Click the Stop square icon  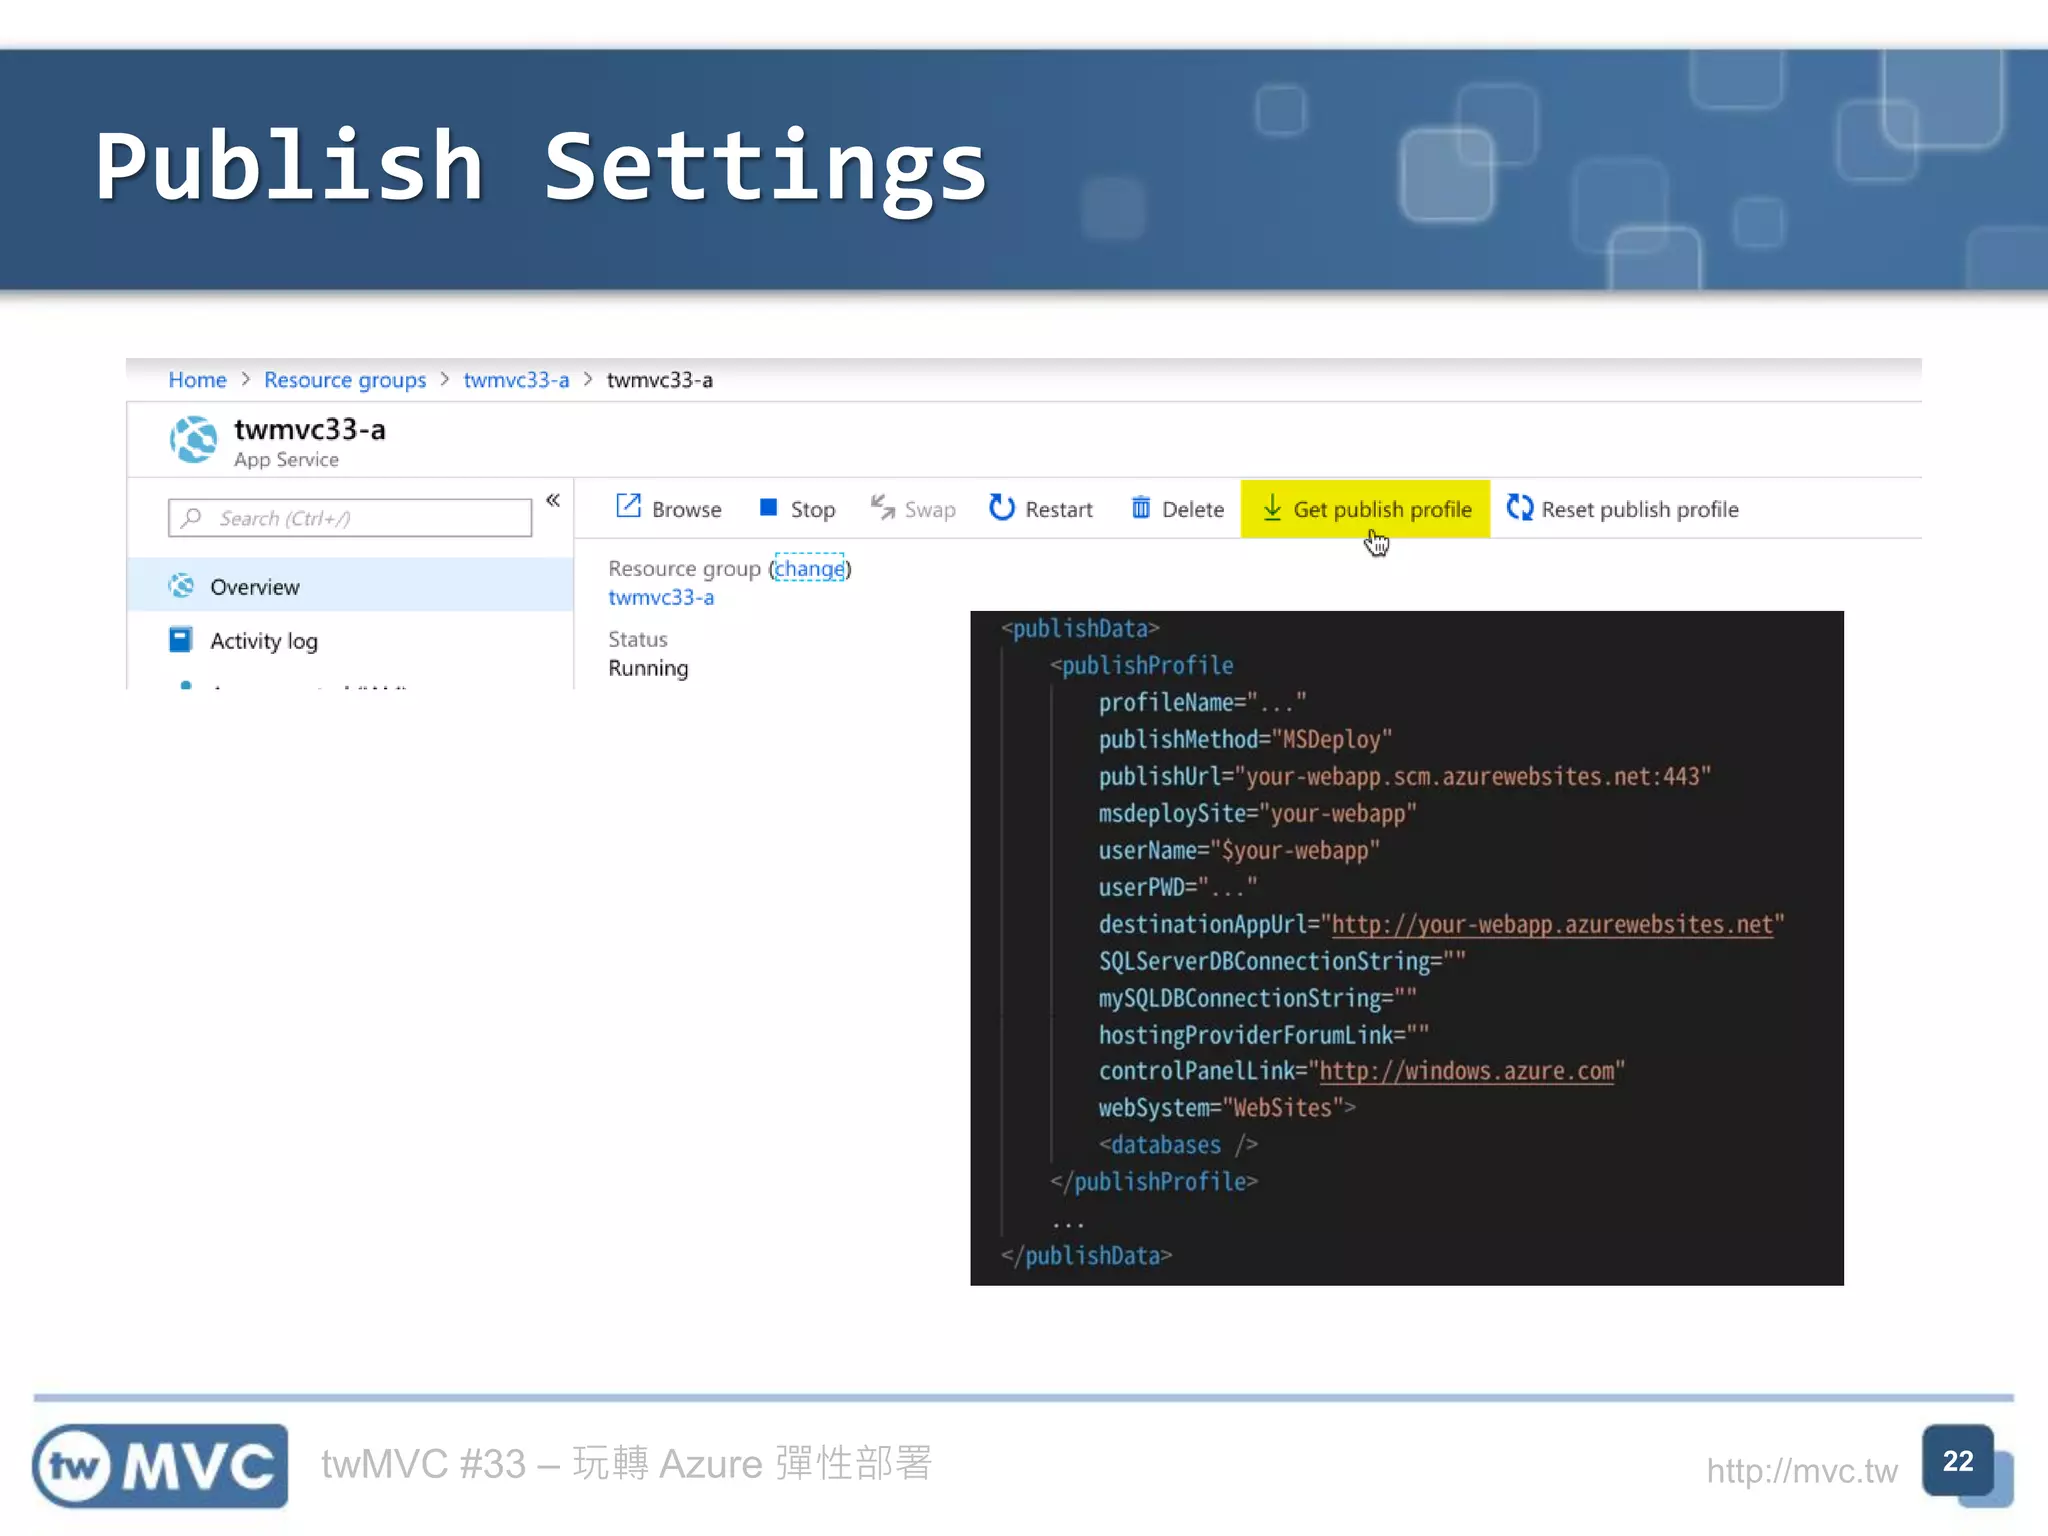tap(768, 508)
